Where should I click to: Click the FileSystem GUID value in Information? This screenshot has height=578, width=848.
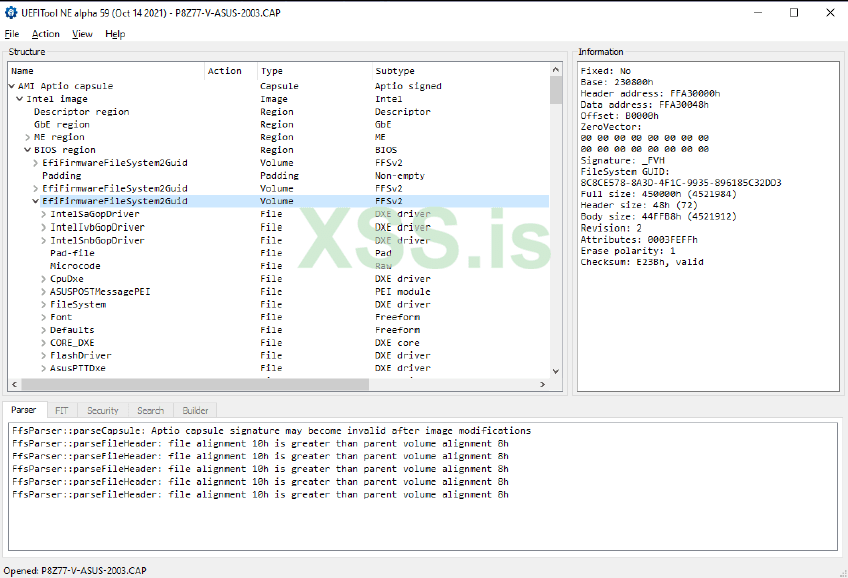coord(681,183)
